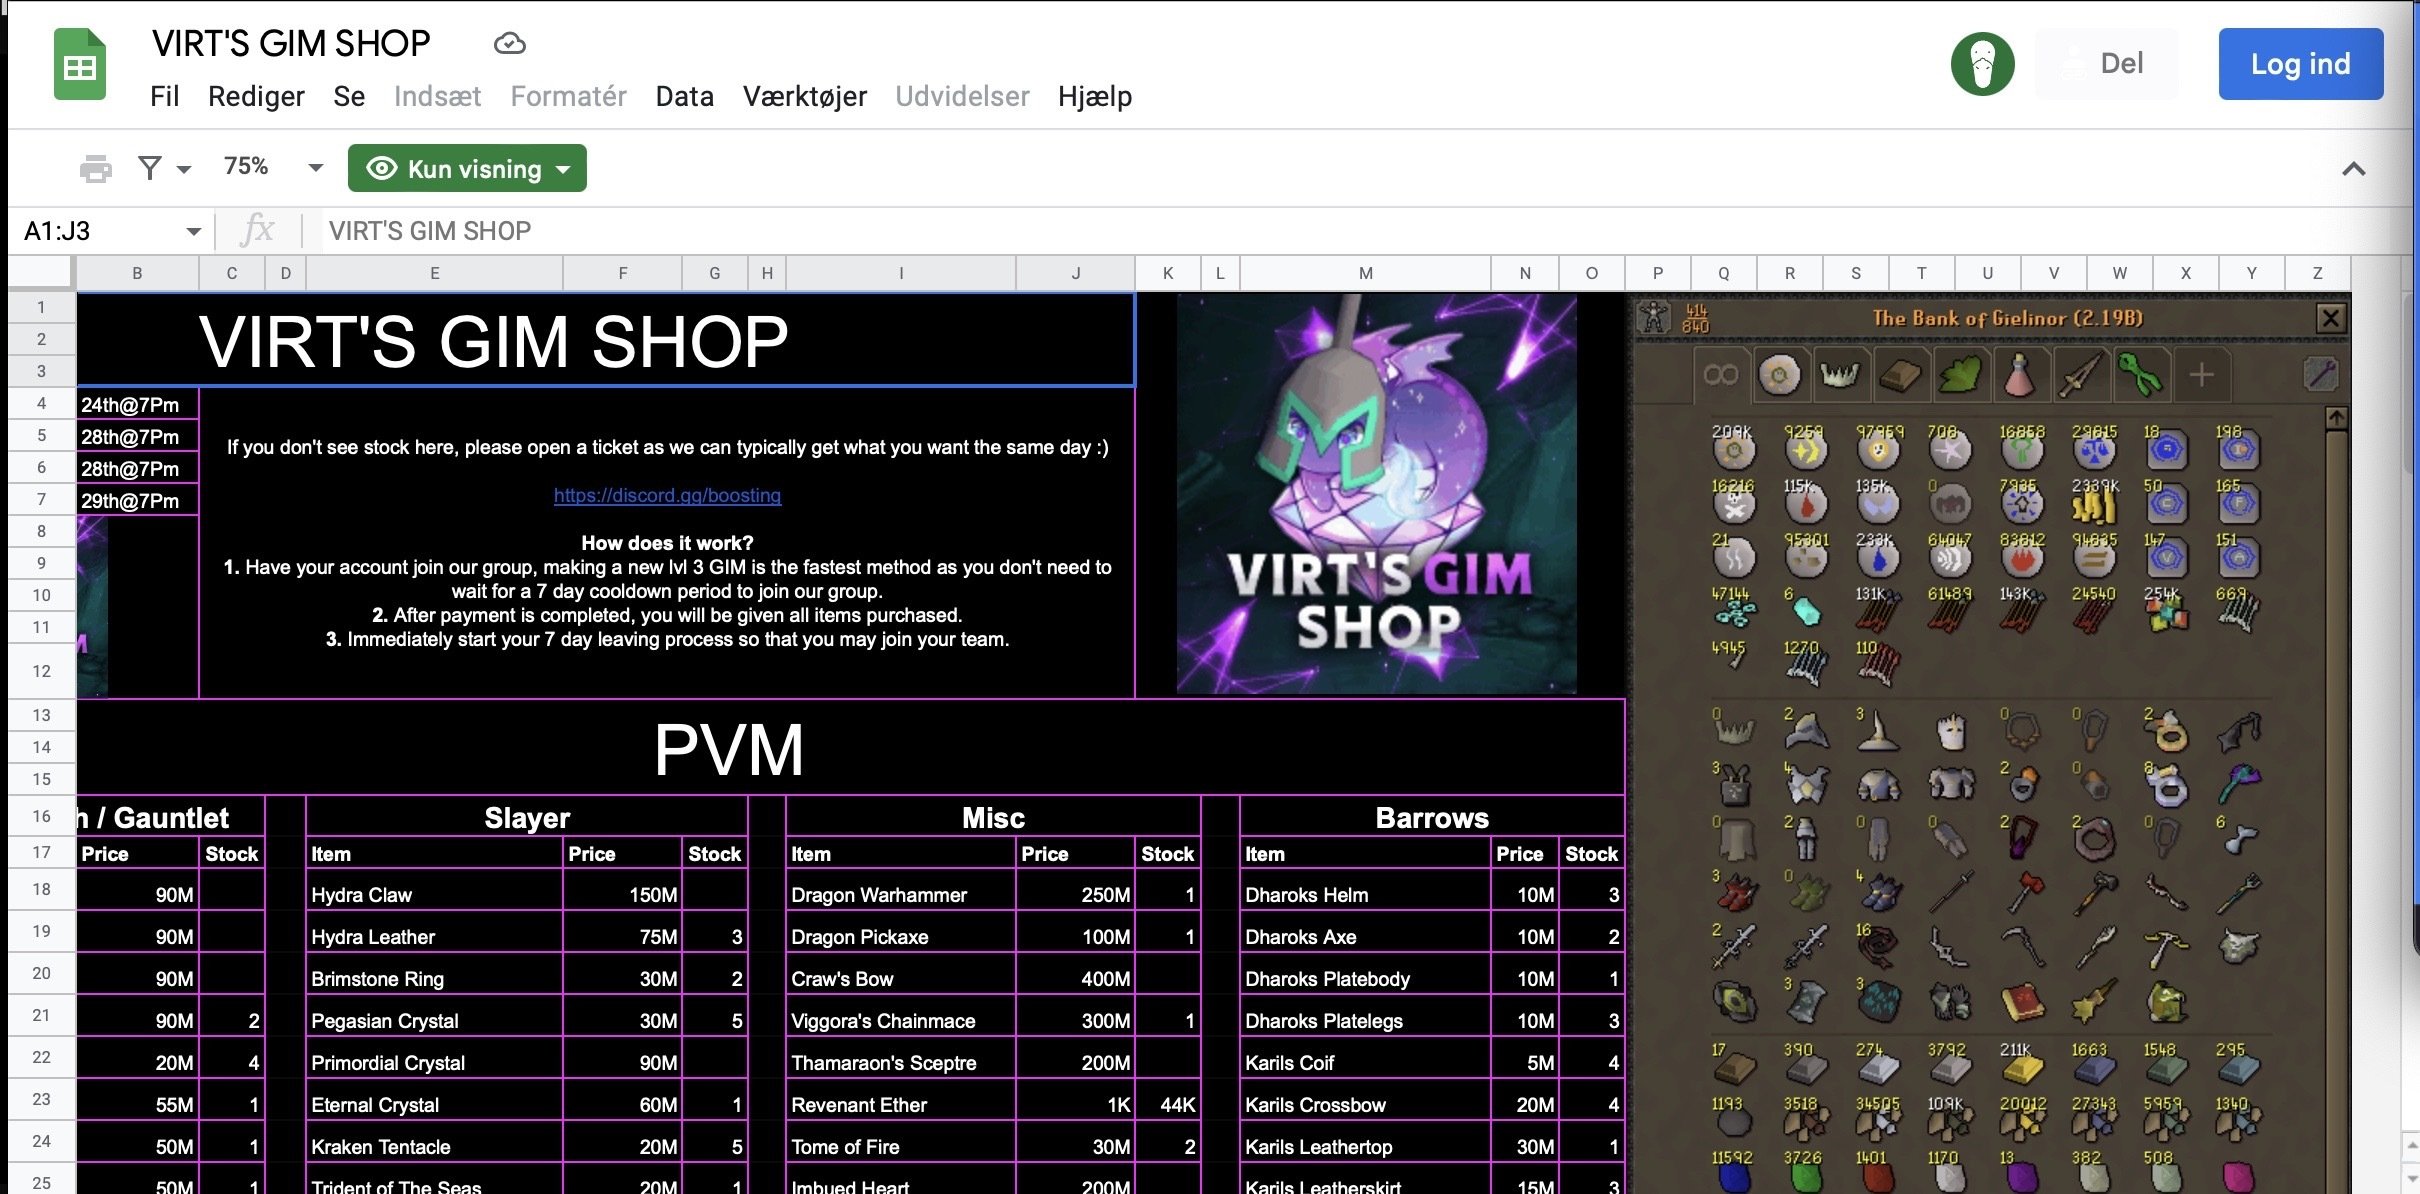2420x1194 pixels.
Task: Open the bank equipment character icon
Action: (x=1654, y=319)
